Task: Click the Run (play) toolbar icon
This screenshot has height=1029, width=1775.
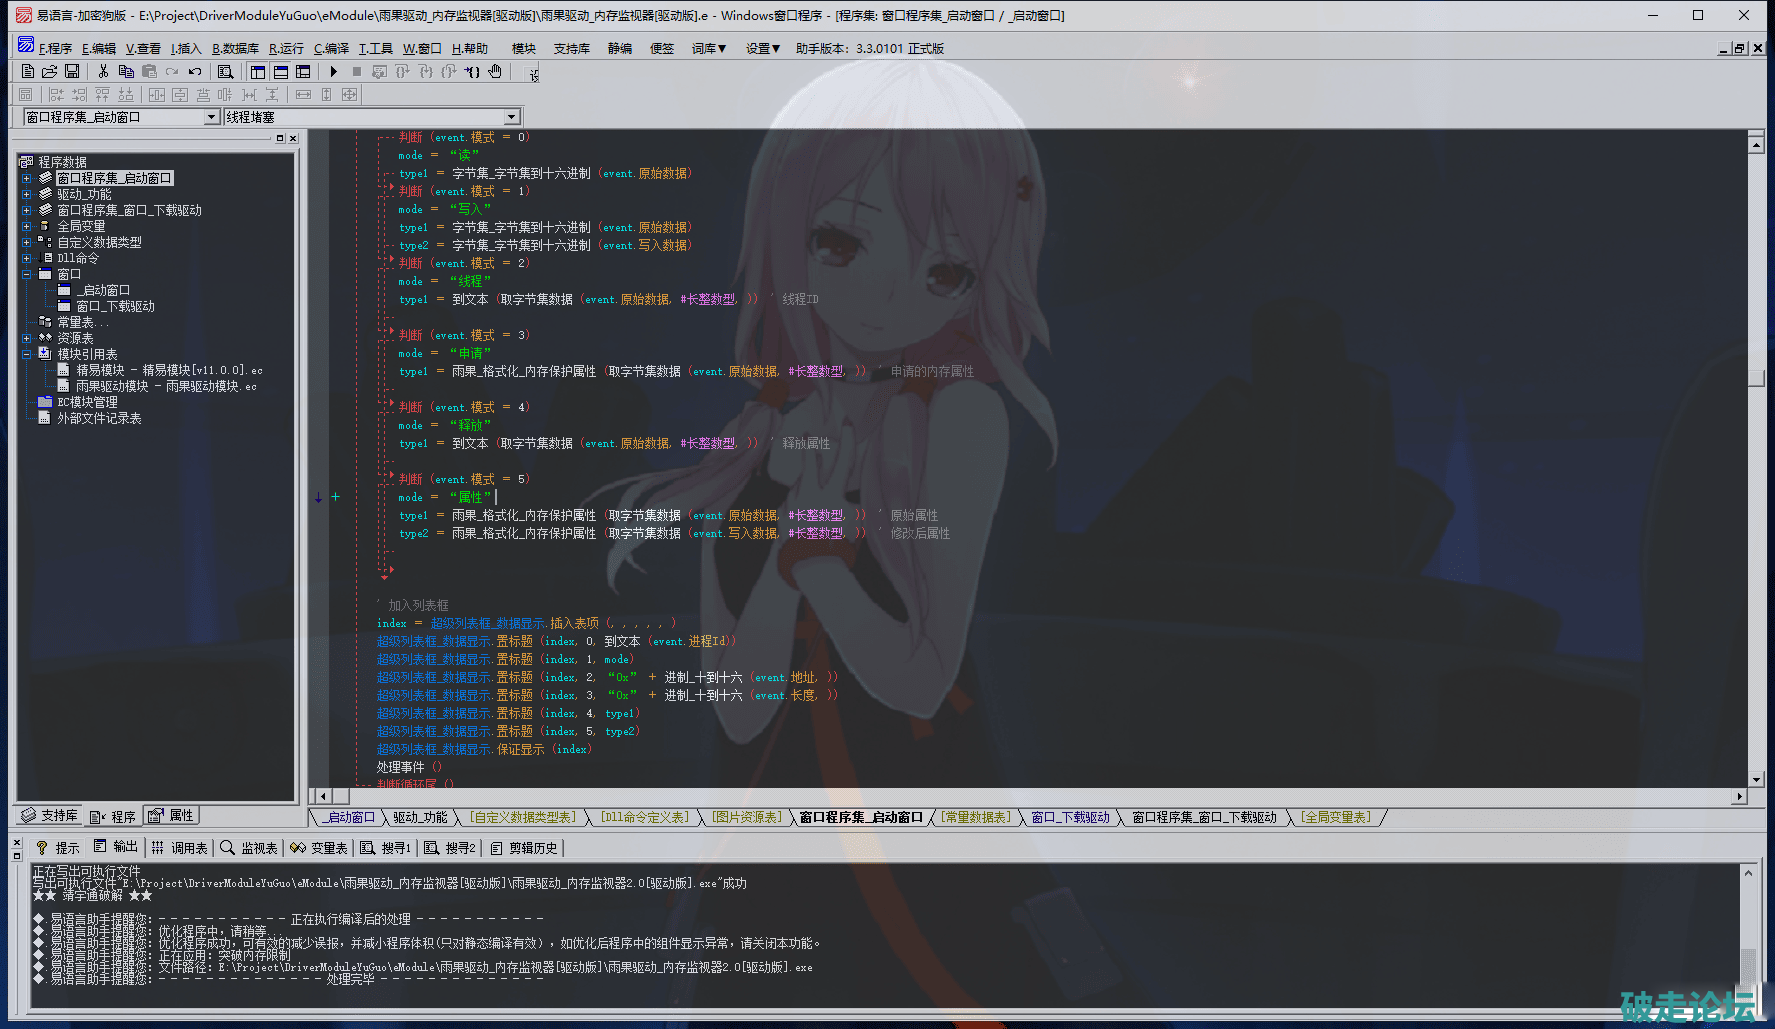Action: pos(334,72)
